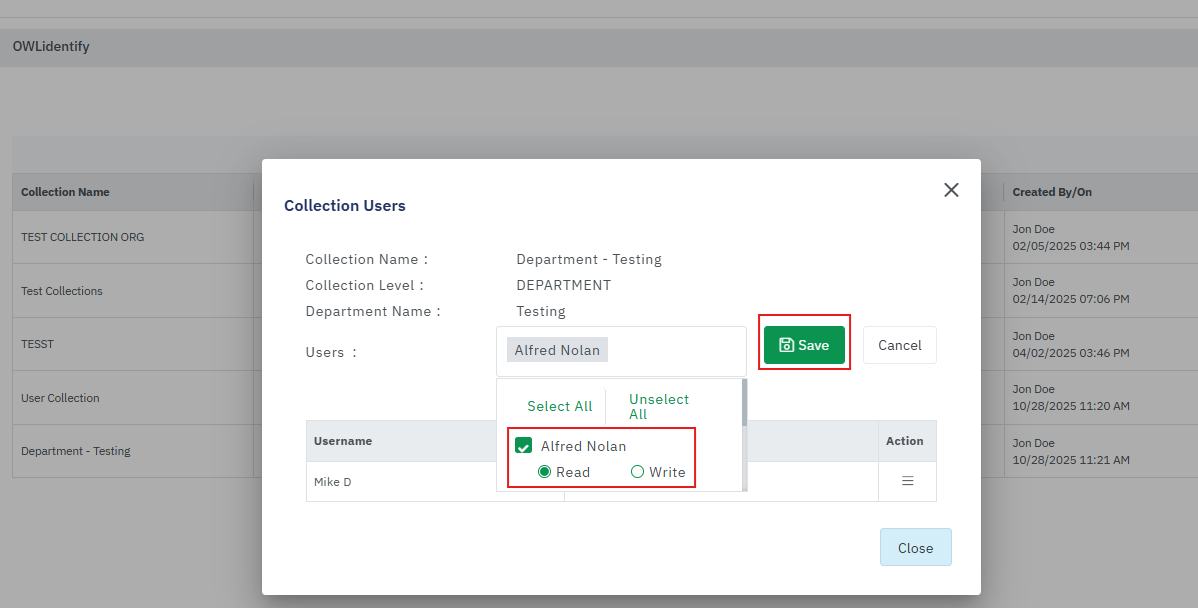Screen dimensions: 1198x608
Task: Click the Action column header
Action: 904,441
